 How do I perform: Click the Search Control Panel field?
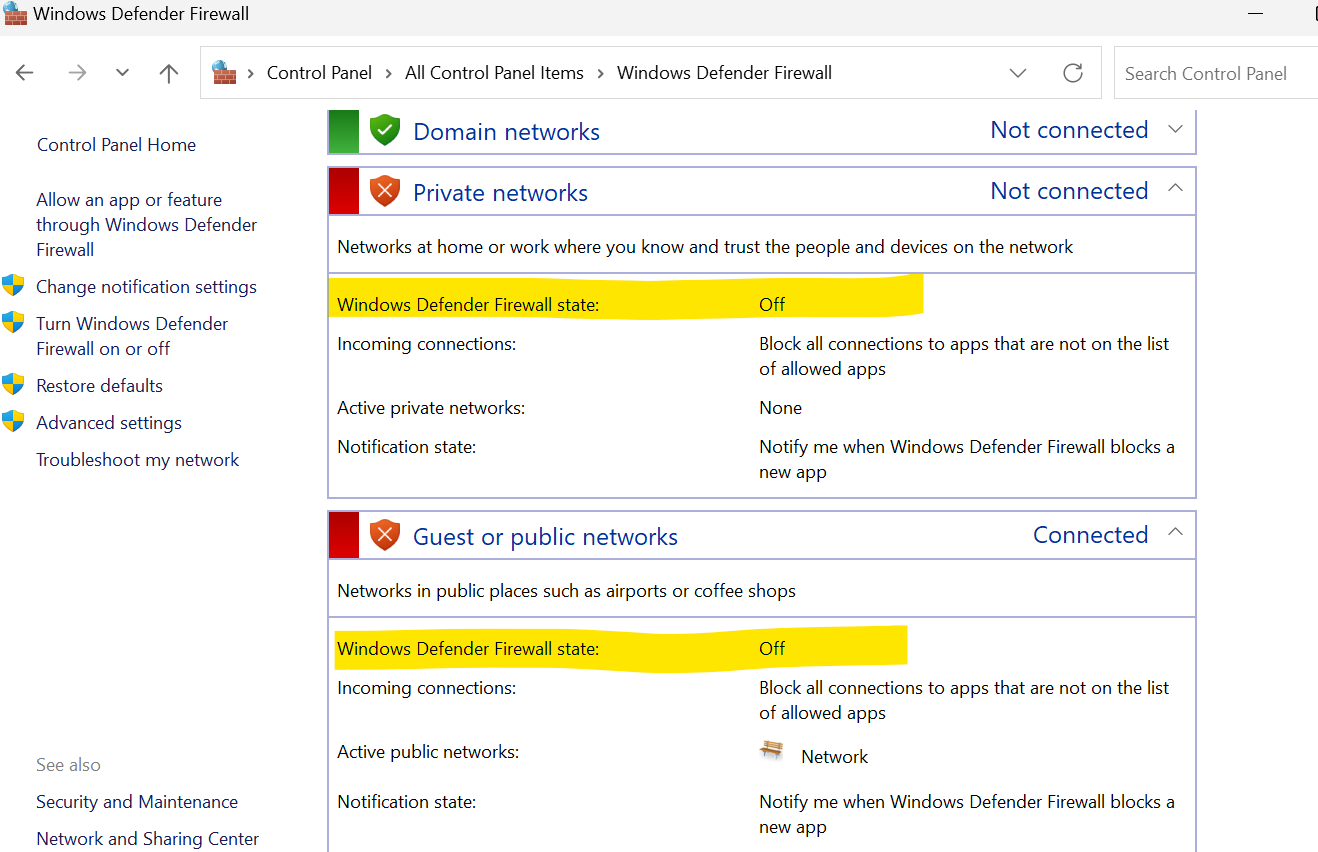(1216, 73)
